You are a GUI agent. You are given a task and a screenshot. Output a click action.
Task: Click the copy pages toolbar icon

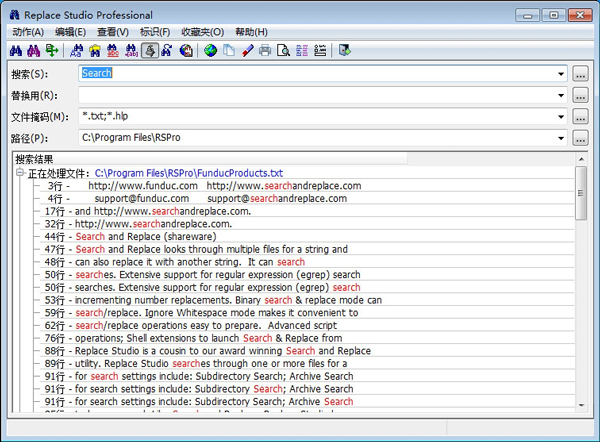click(229, 51)
